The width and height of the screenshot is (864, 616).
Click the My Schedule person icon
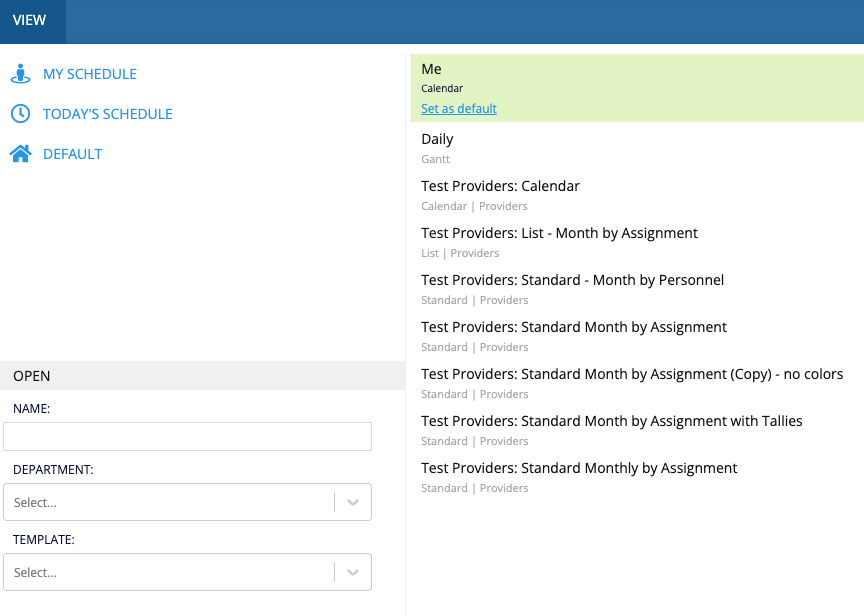[20, 74]
